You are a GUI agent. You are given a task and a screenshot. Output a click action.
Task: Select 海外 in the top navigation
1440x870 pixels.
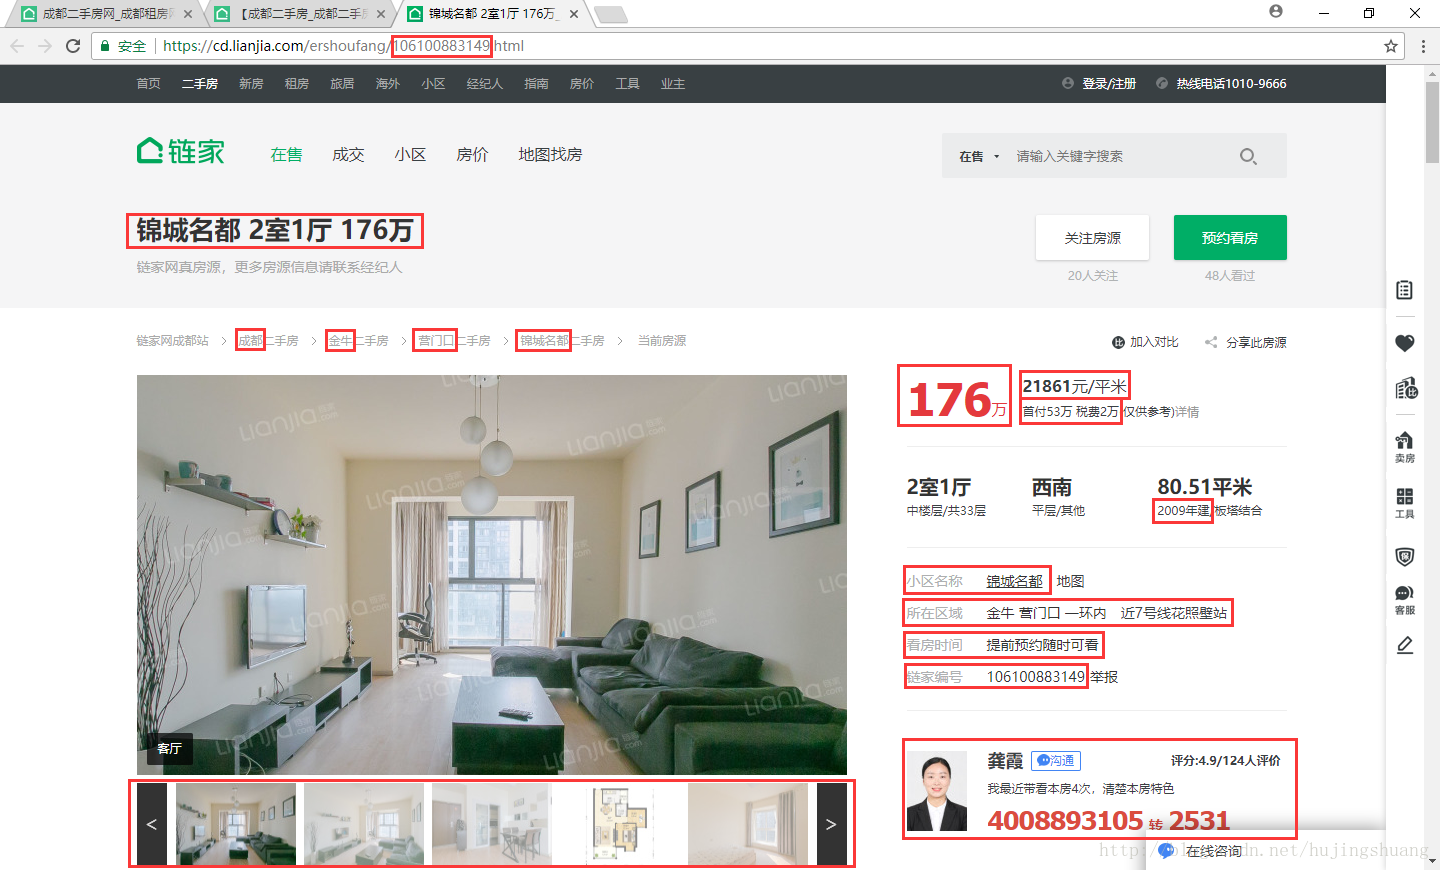point(388,84)
